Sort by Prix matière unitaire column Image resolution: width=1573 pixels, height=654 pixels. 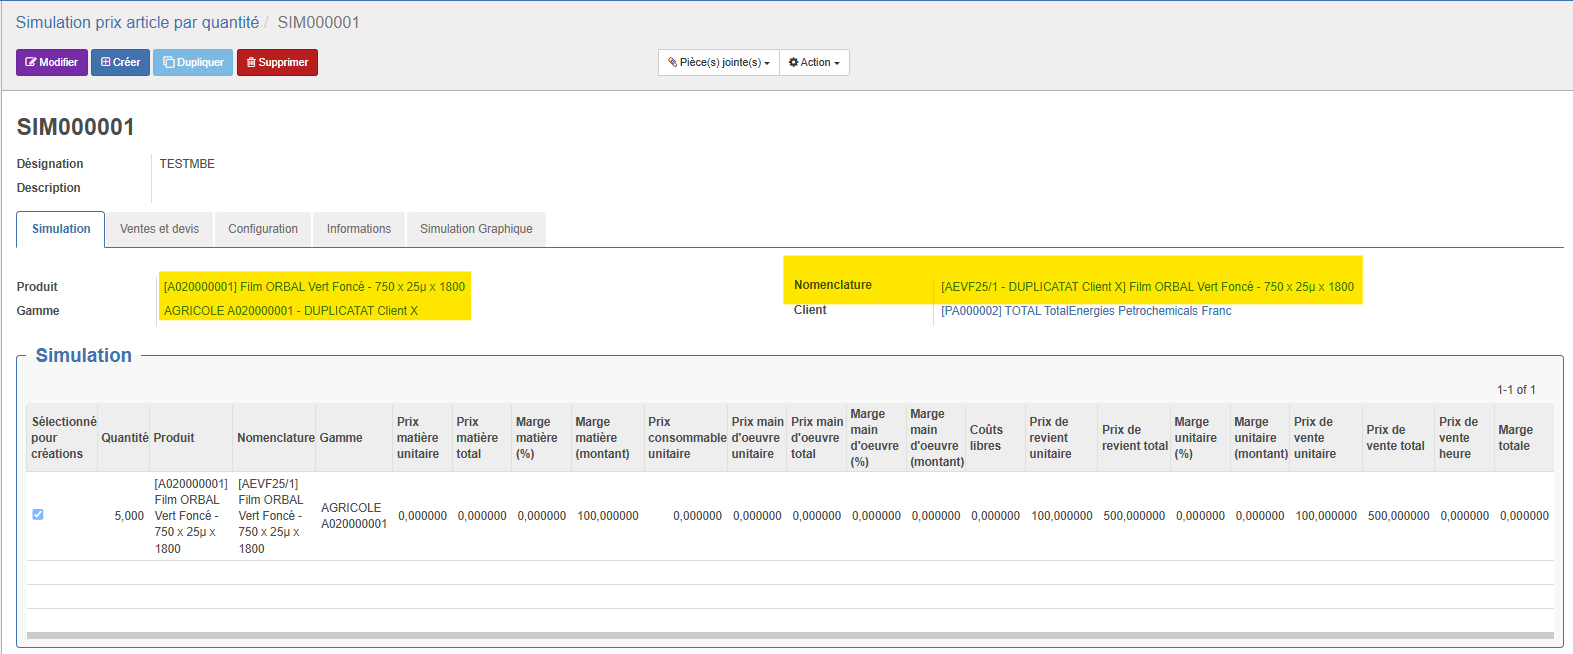tap(422, 438)
